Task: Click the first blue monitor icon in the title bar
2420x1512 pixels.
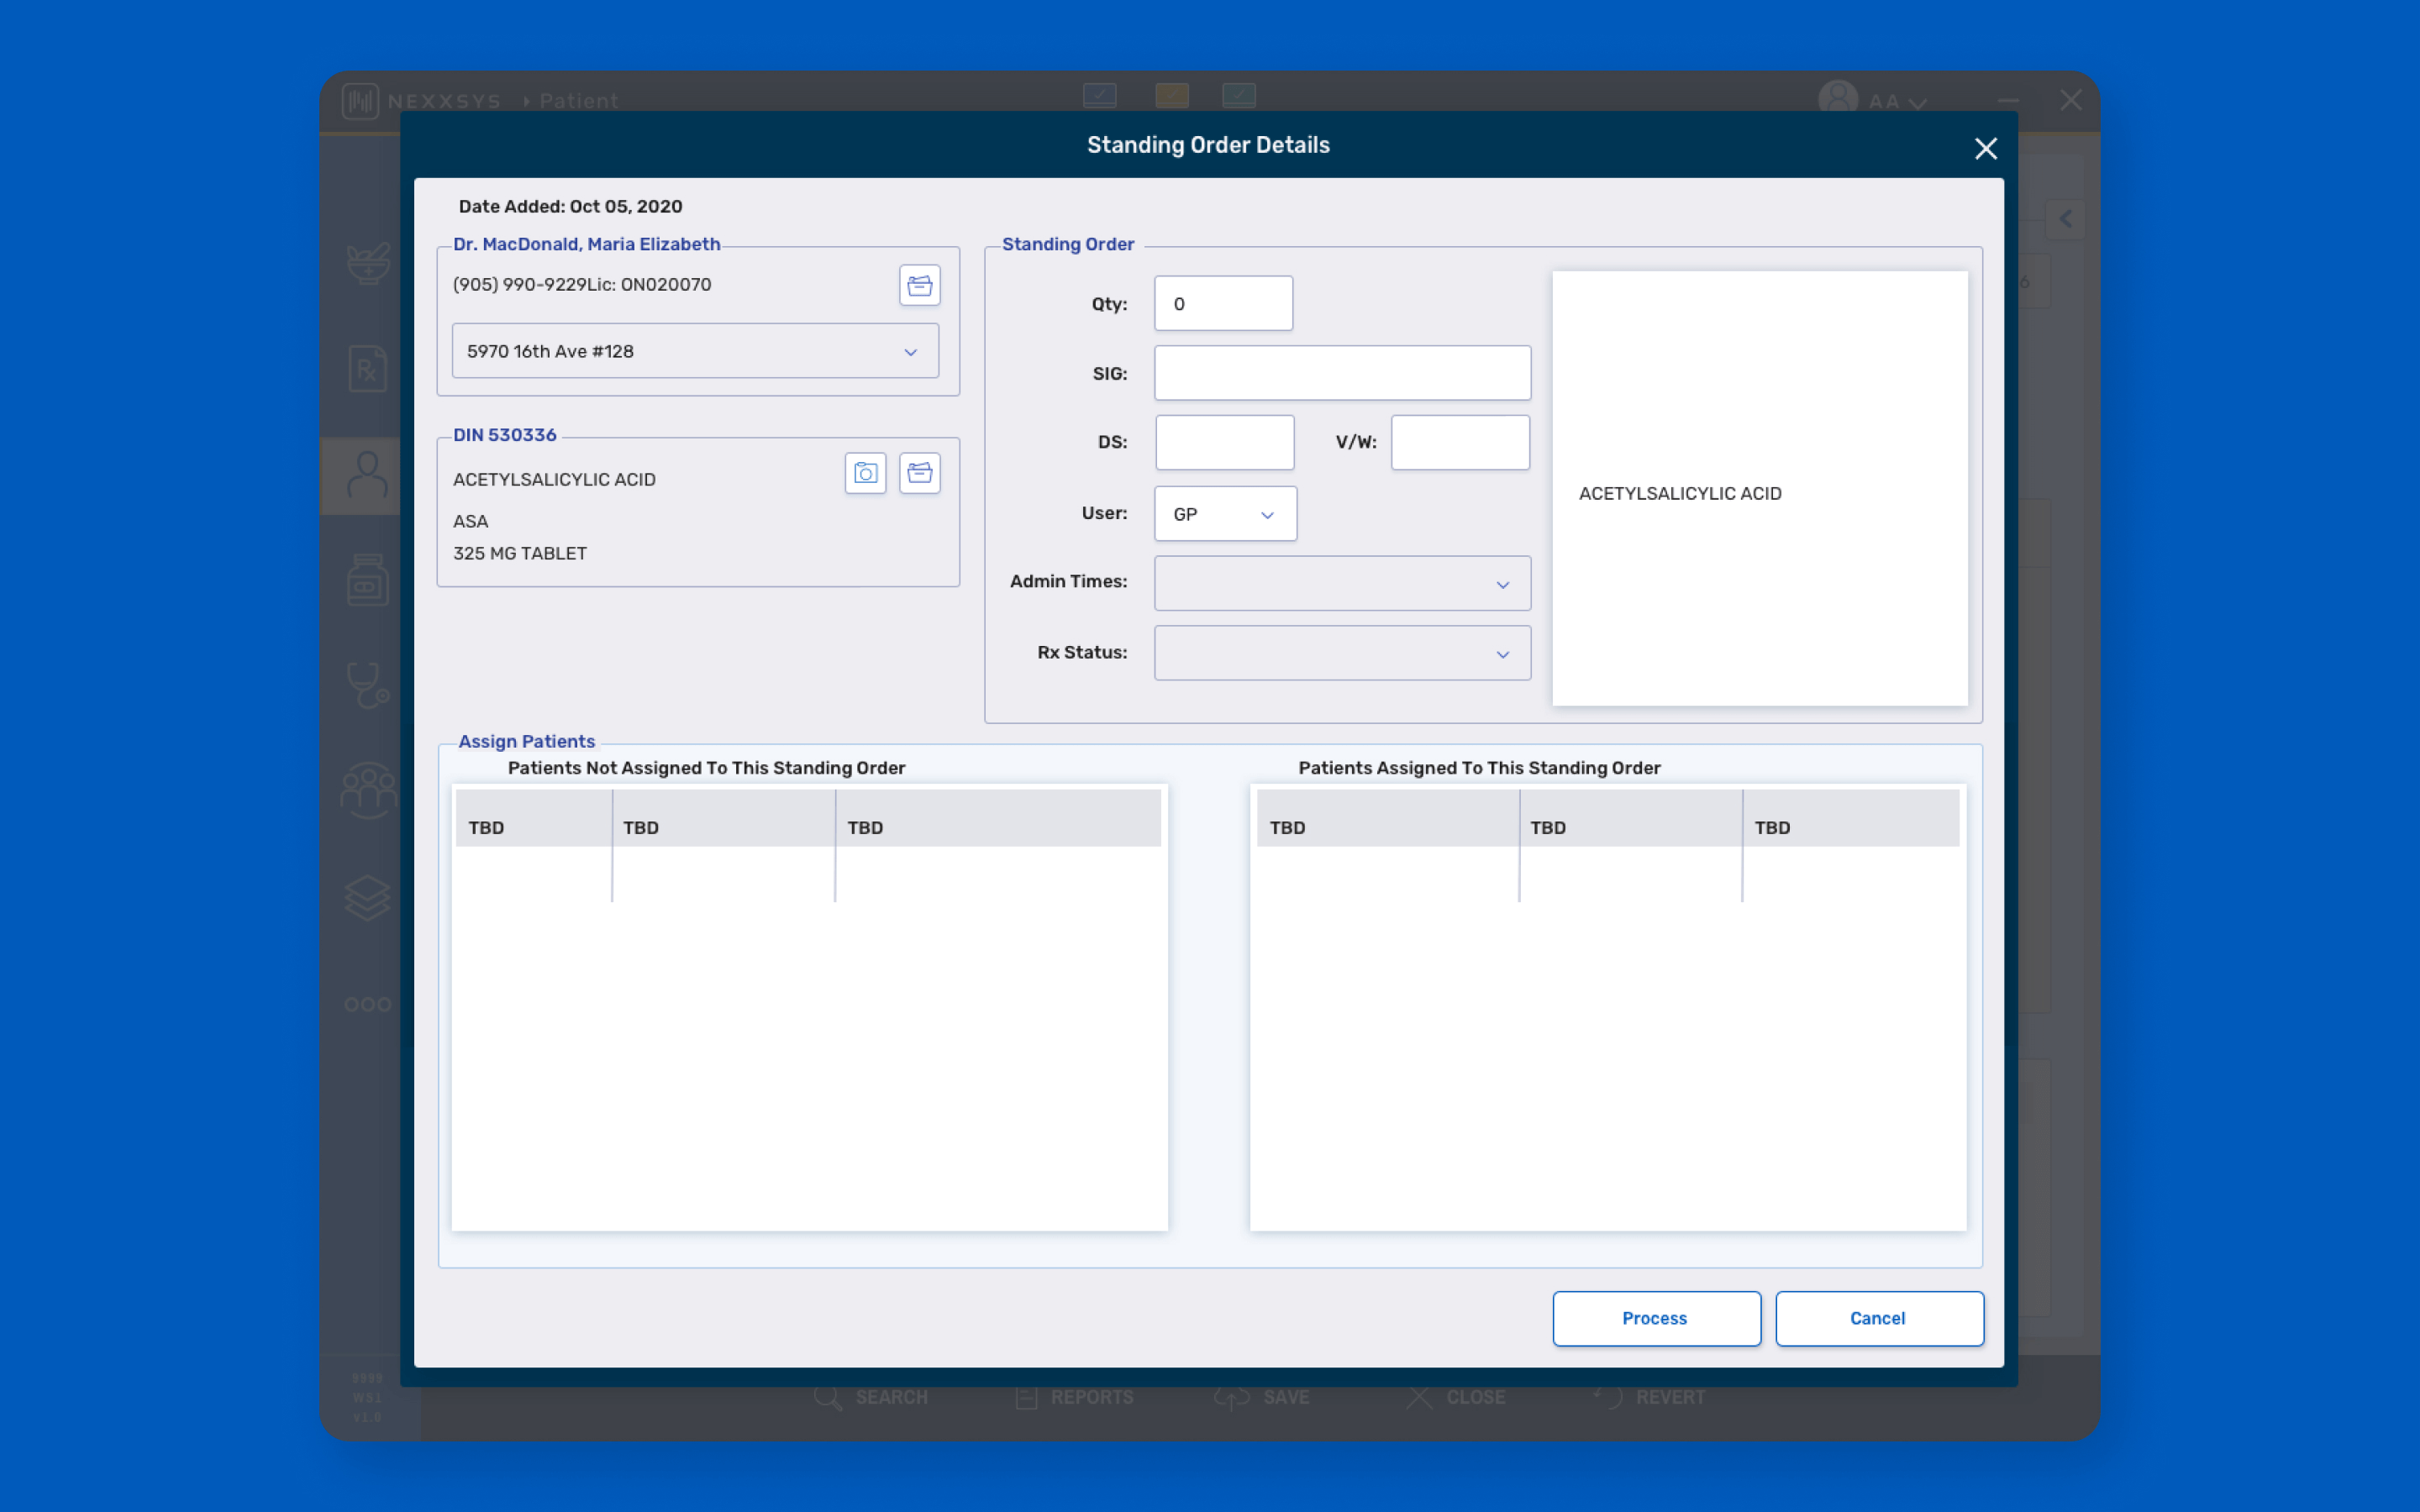Action: click(x=1099, y=96)
